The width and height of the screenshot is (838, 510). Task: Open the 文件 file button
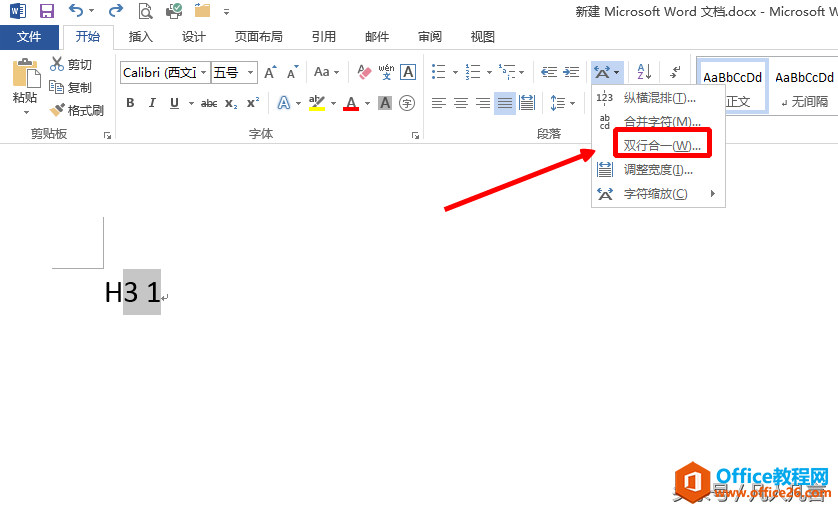[x=29, y=37]
